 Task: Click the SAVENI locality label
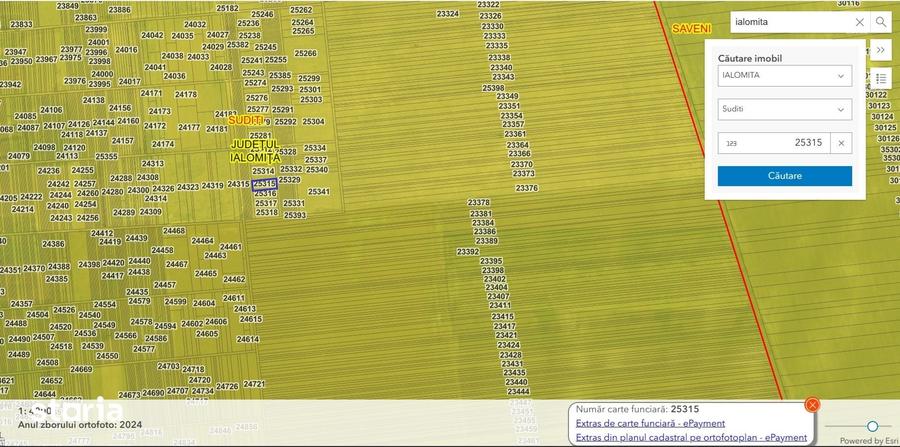point(692,29)
